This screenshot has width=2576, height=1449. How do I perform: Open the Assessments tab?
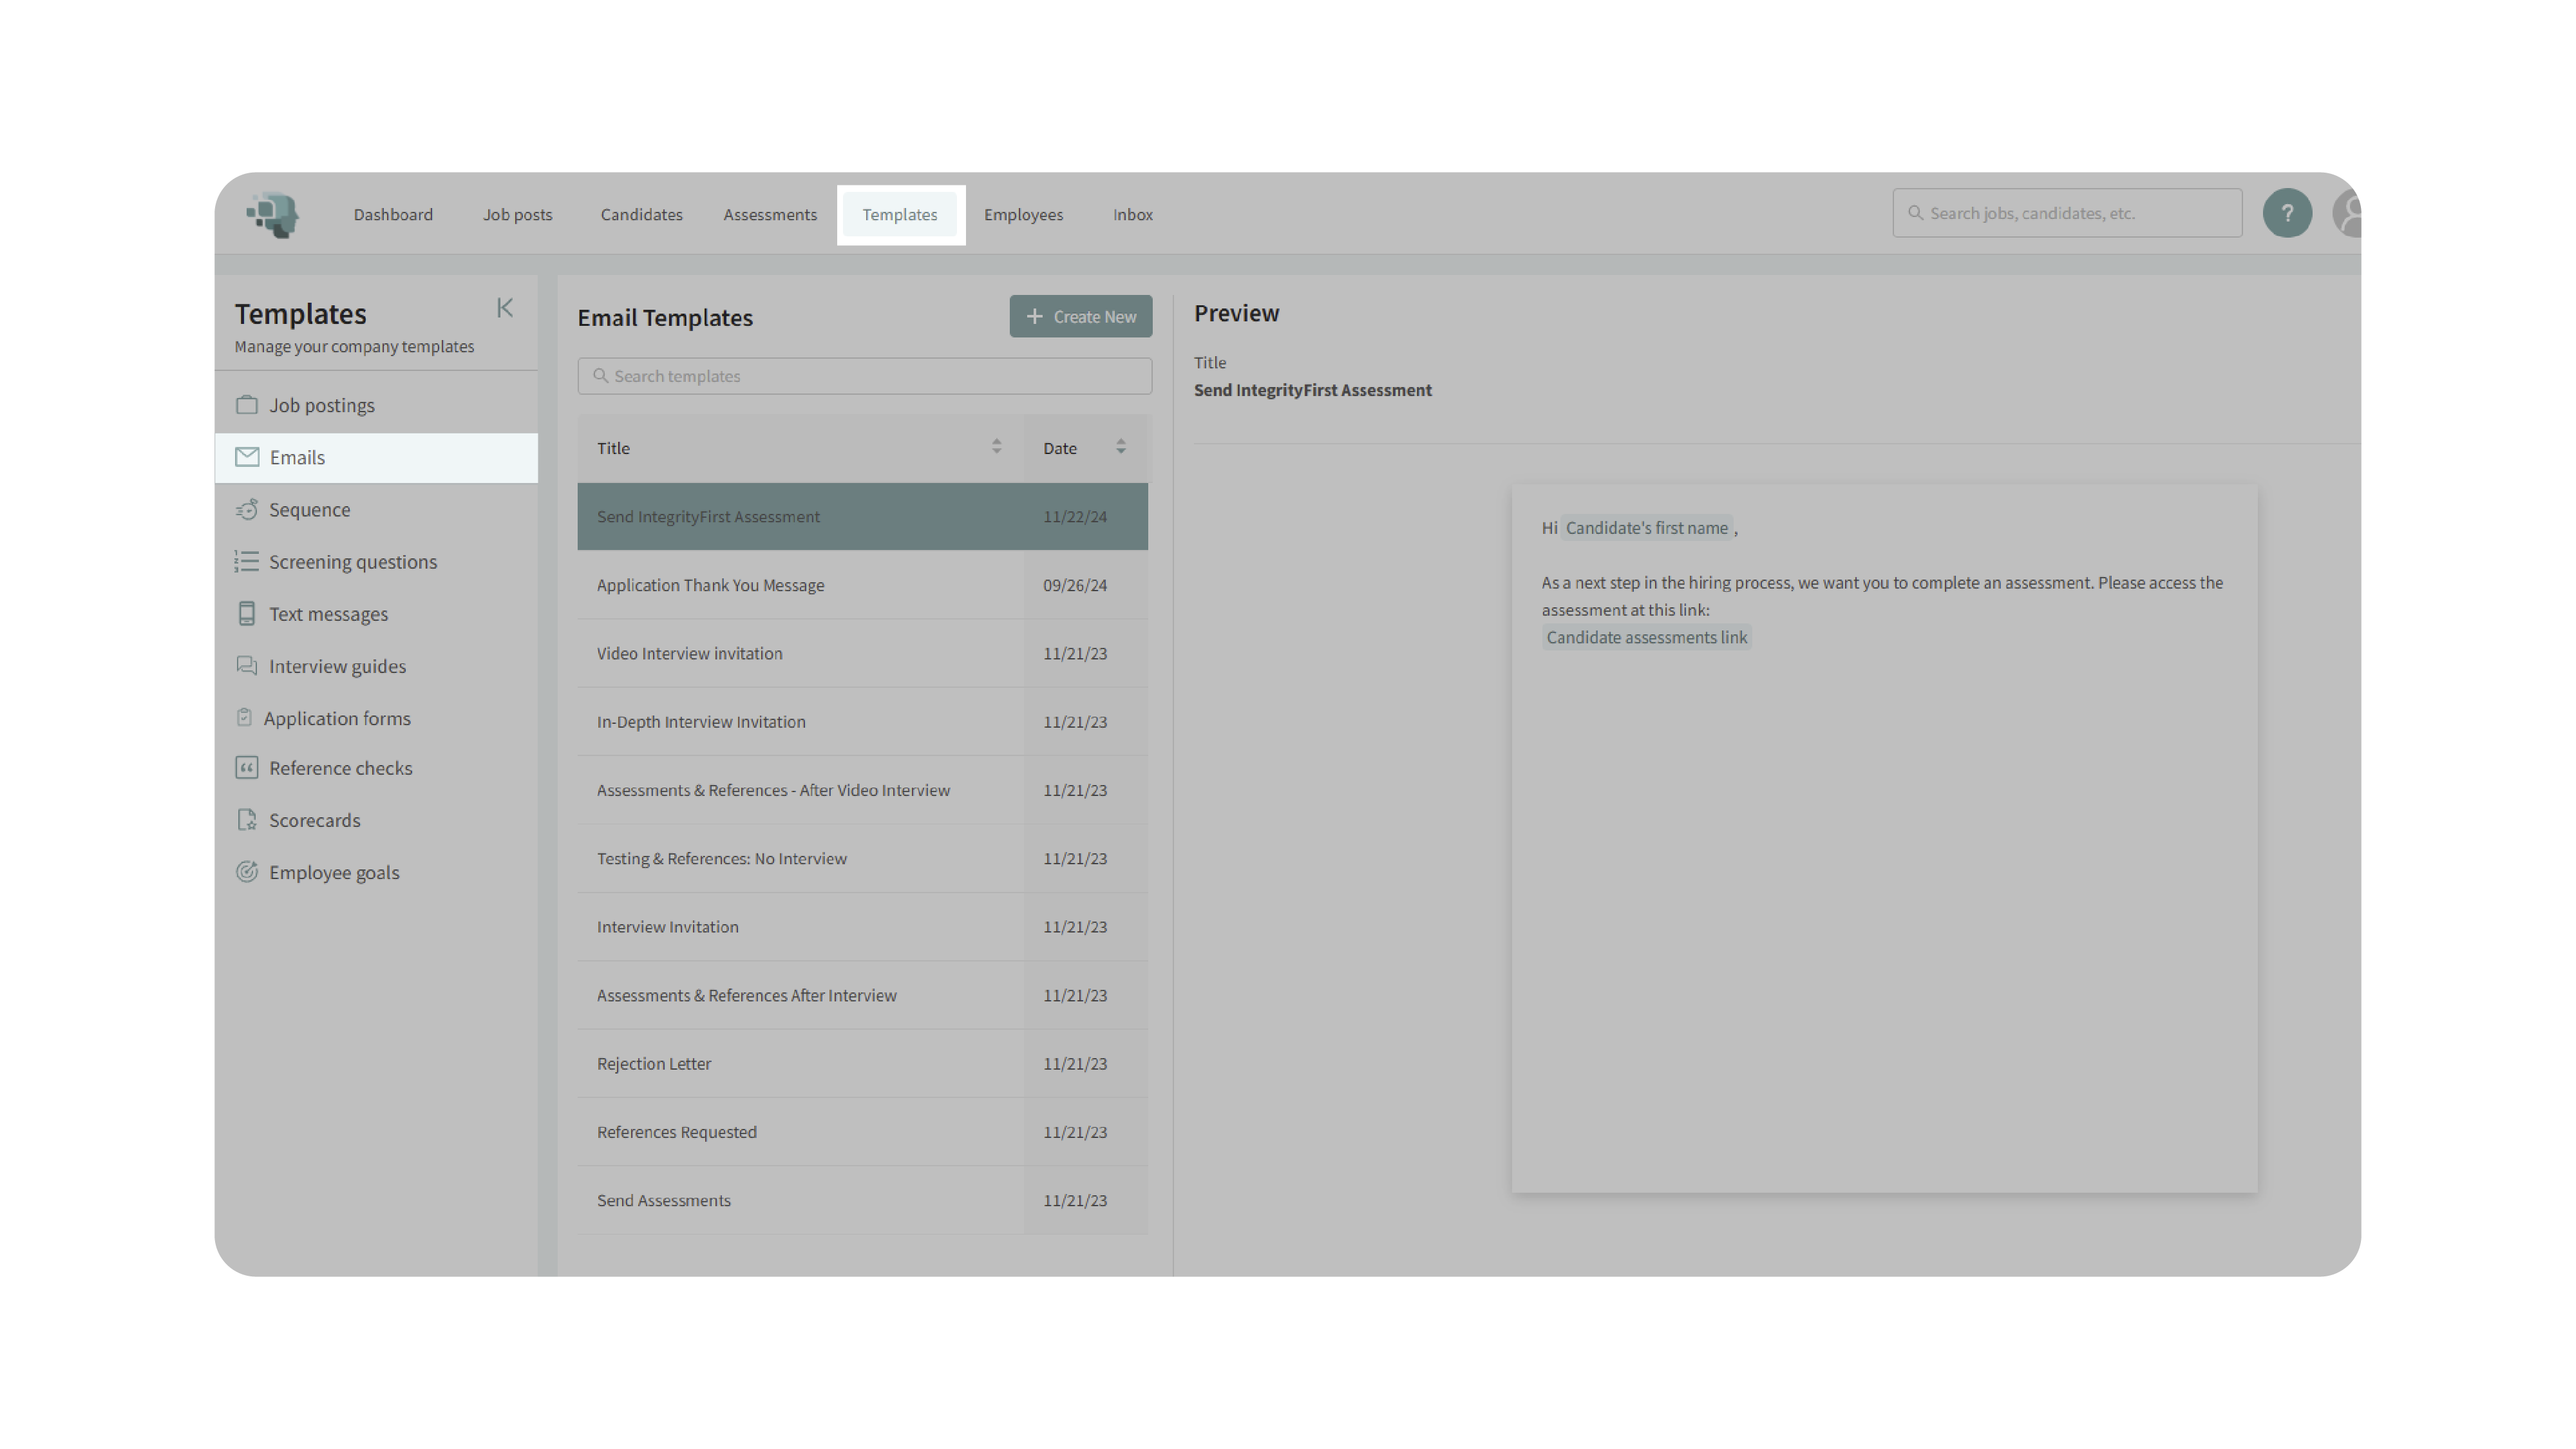tap(770, 215)
